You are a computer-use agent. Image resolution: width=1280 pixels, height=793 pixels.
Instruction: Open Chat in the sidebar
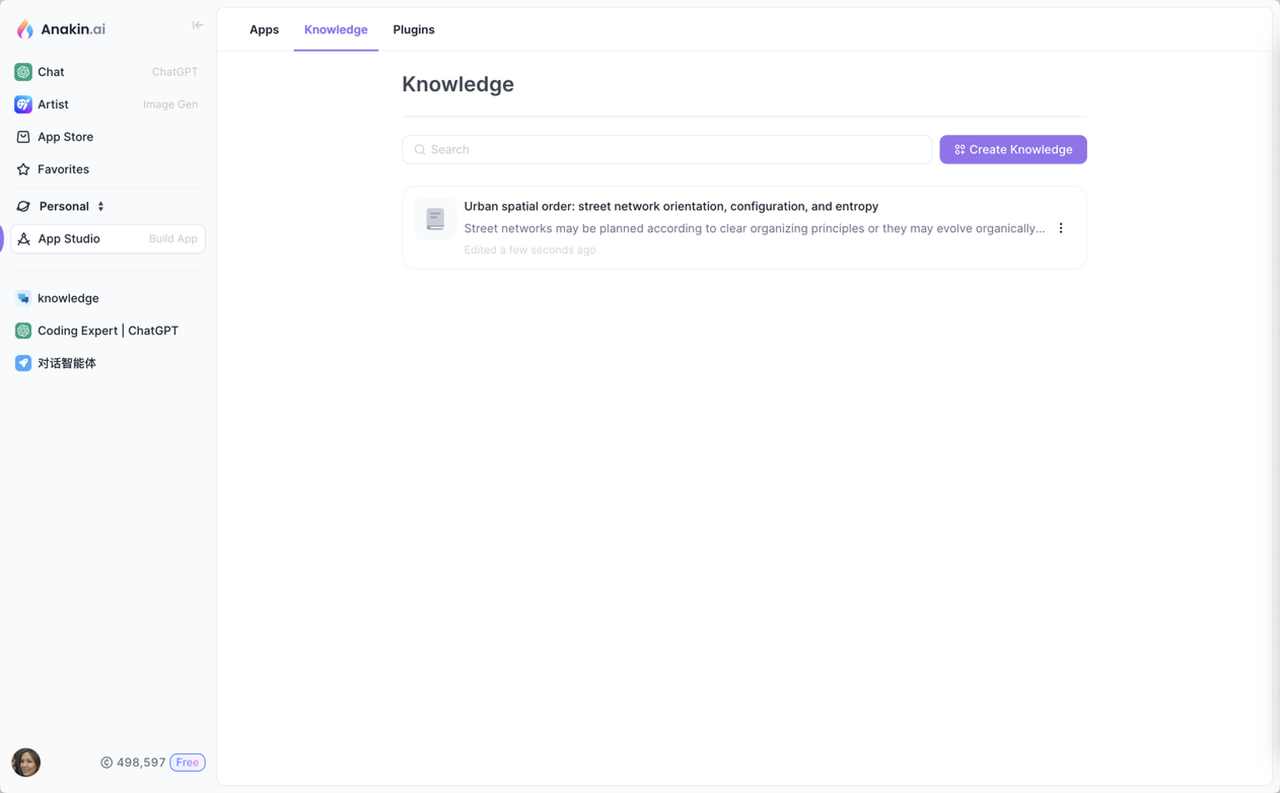[x=107, y=72]
